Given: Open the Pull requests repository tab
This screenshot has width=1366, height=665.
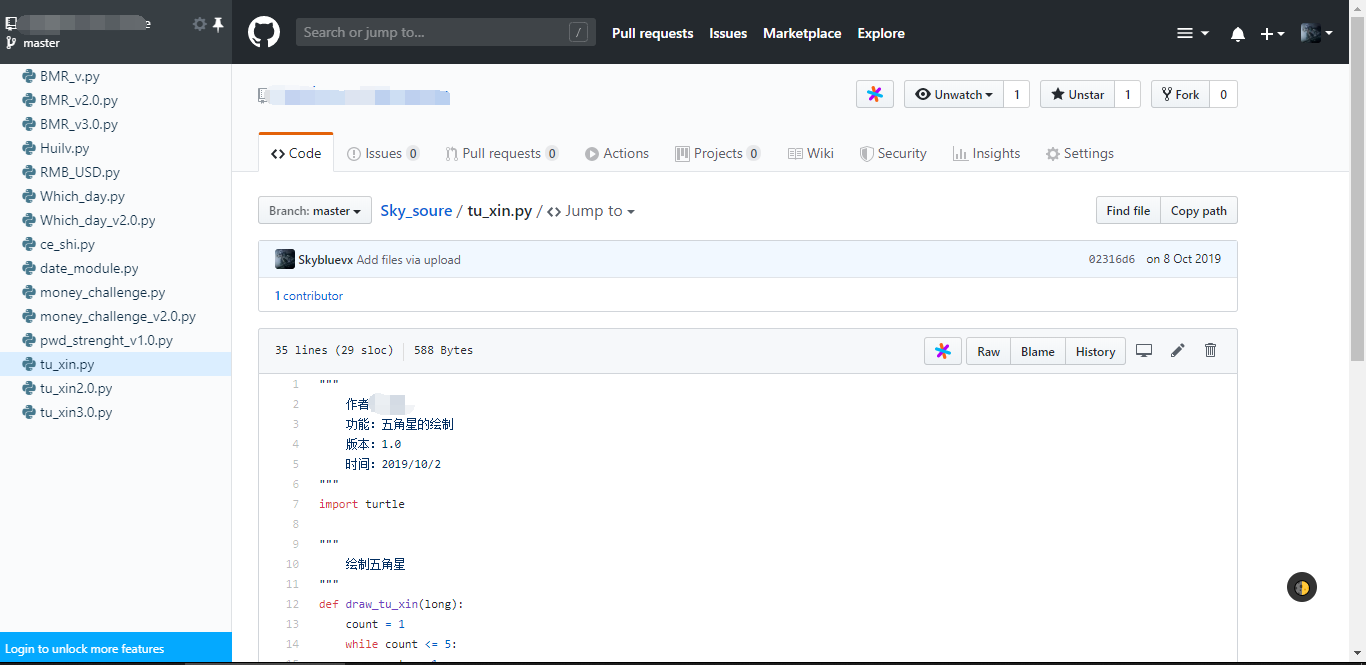Looking at the screenshot, I should click(x=501, y=154).
